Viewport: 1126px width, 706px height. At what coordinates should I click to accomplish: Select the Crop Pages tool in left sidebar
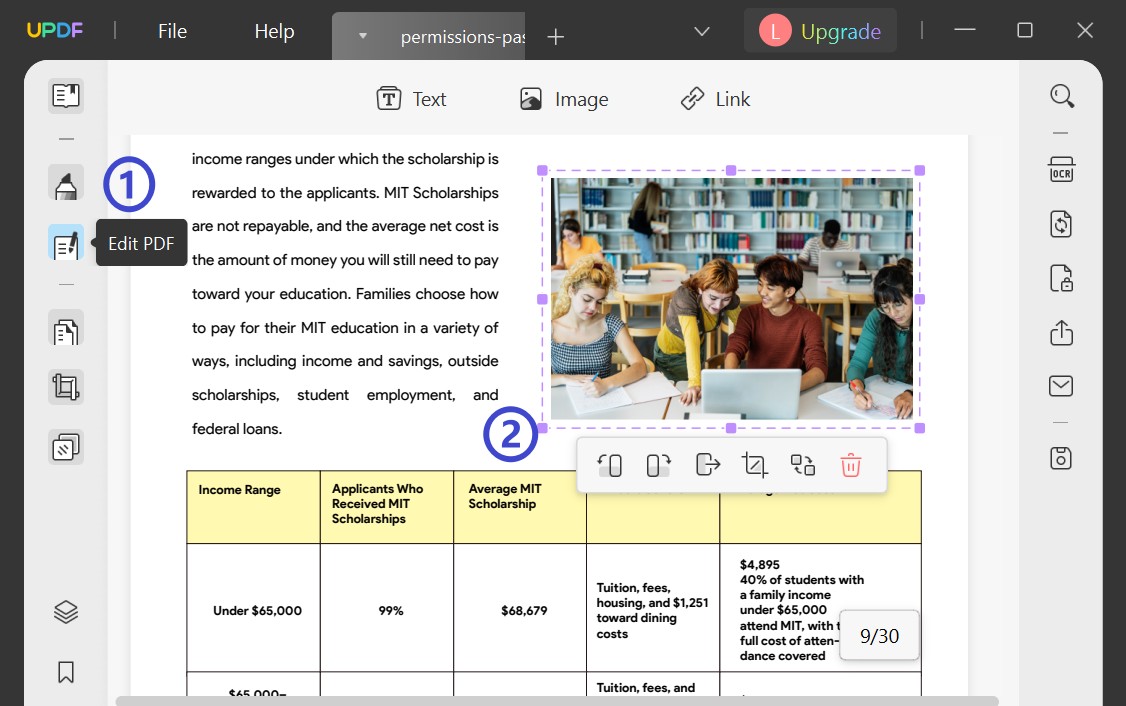(x=65, y=387)
